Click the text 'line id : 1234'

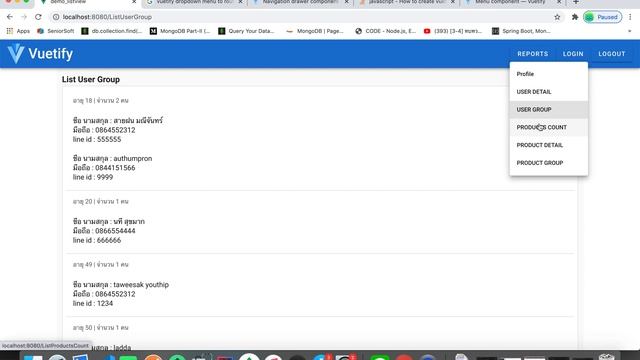93,303
